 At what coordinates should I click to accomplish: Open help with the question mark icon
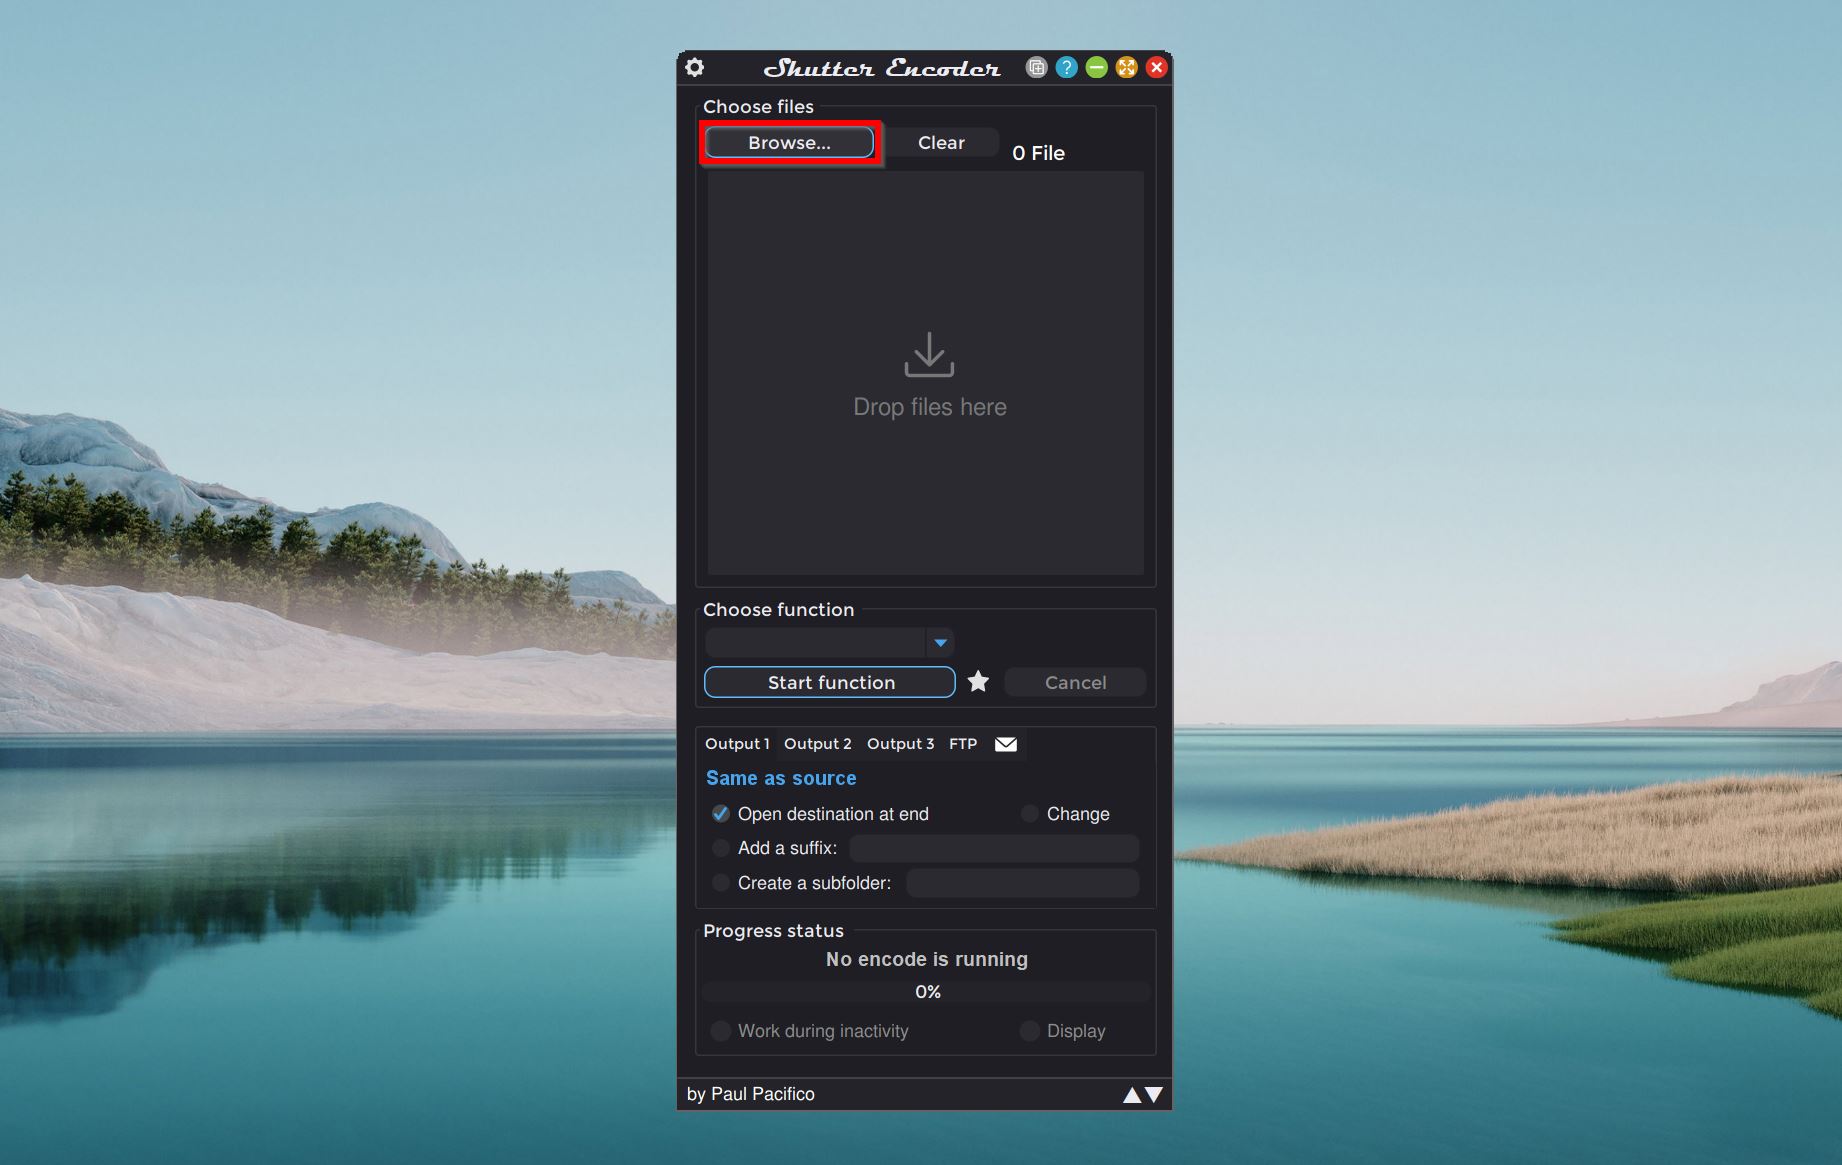click(1066, 67)
